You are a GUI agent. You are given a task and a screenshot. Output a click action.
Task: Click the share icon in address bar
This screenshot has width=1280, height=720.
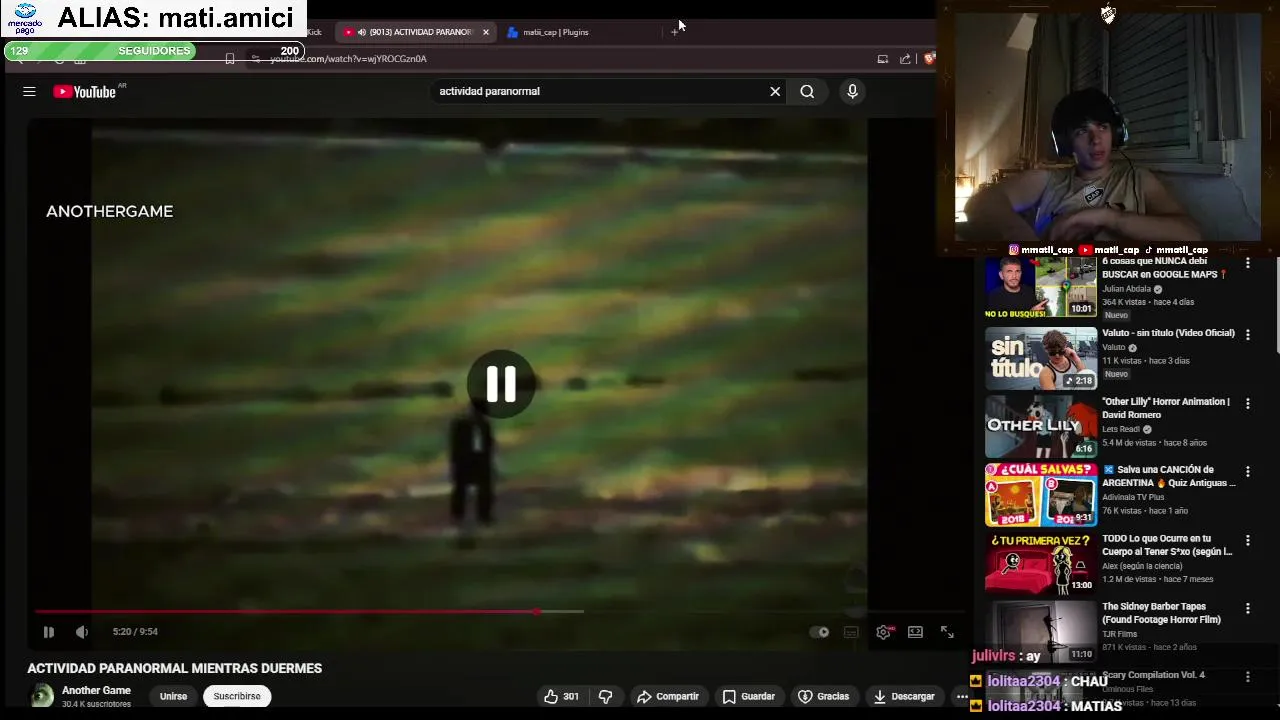tap(905, 59)
